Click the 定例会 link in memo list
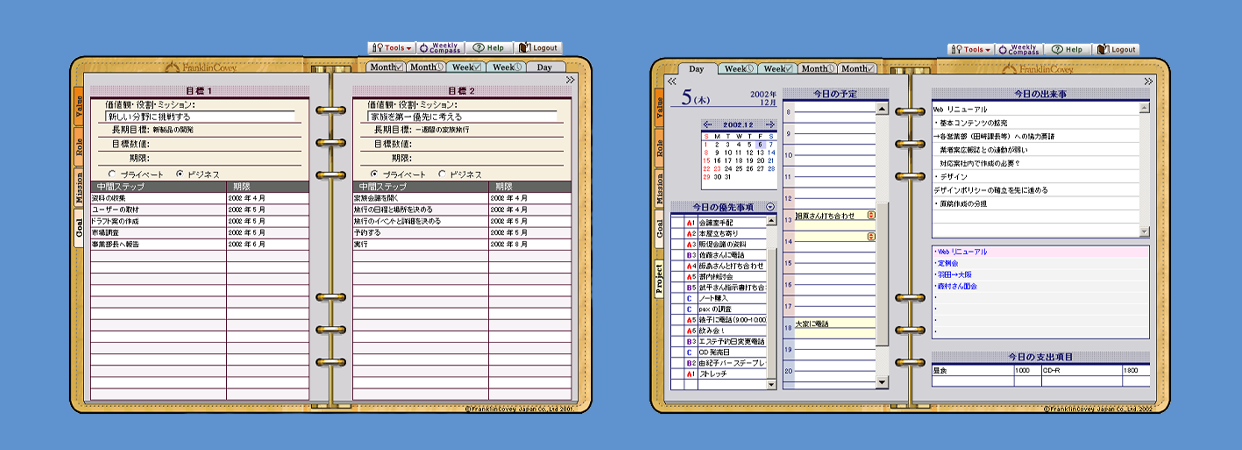The image size is (1242, 450). coord(950,263)
